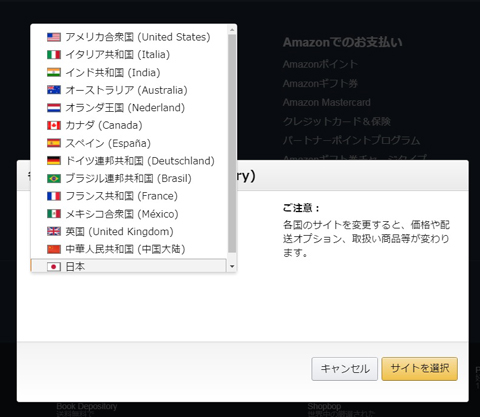
Task: Click the México flag icon
Action: pos(54,214)
